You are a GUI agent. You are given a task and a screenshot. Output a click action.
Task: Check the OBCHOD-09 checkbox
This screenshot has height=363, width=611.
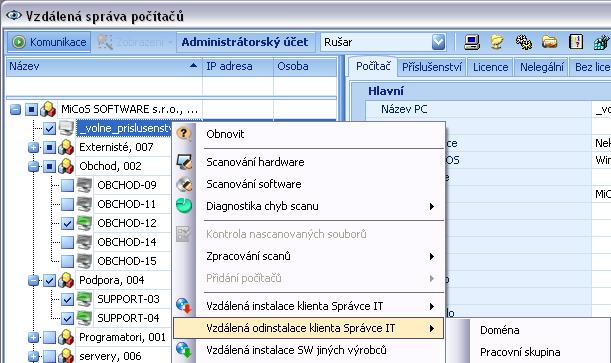67,185
